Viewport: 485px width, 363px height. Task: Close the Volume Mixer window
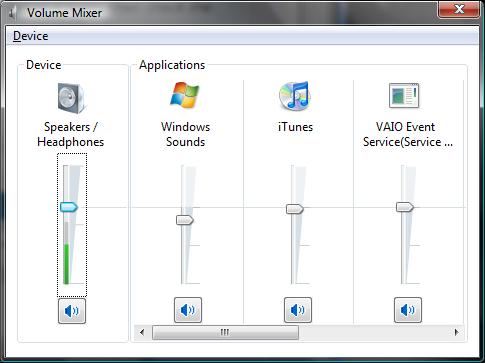point(459,9)
